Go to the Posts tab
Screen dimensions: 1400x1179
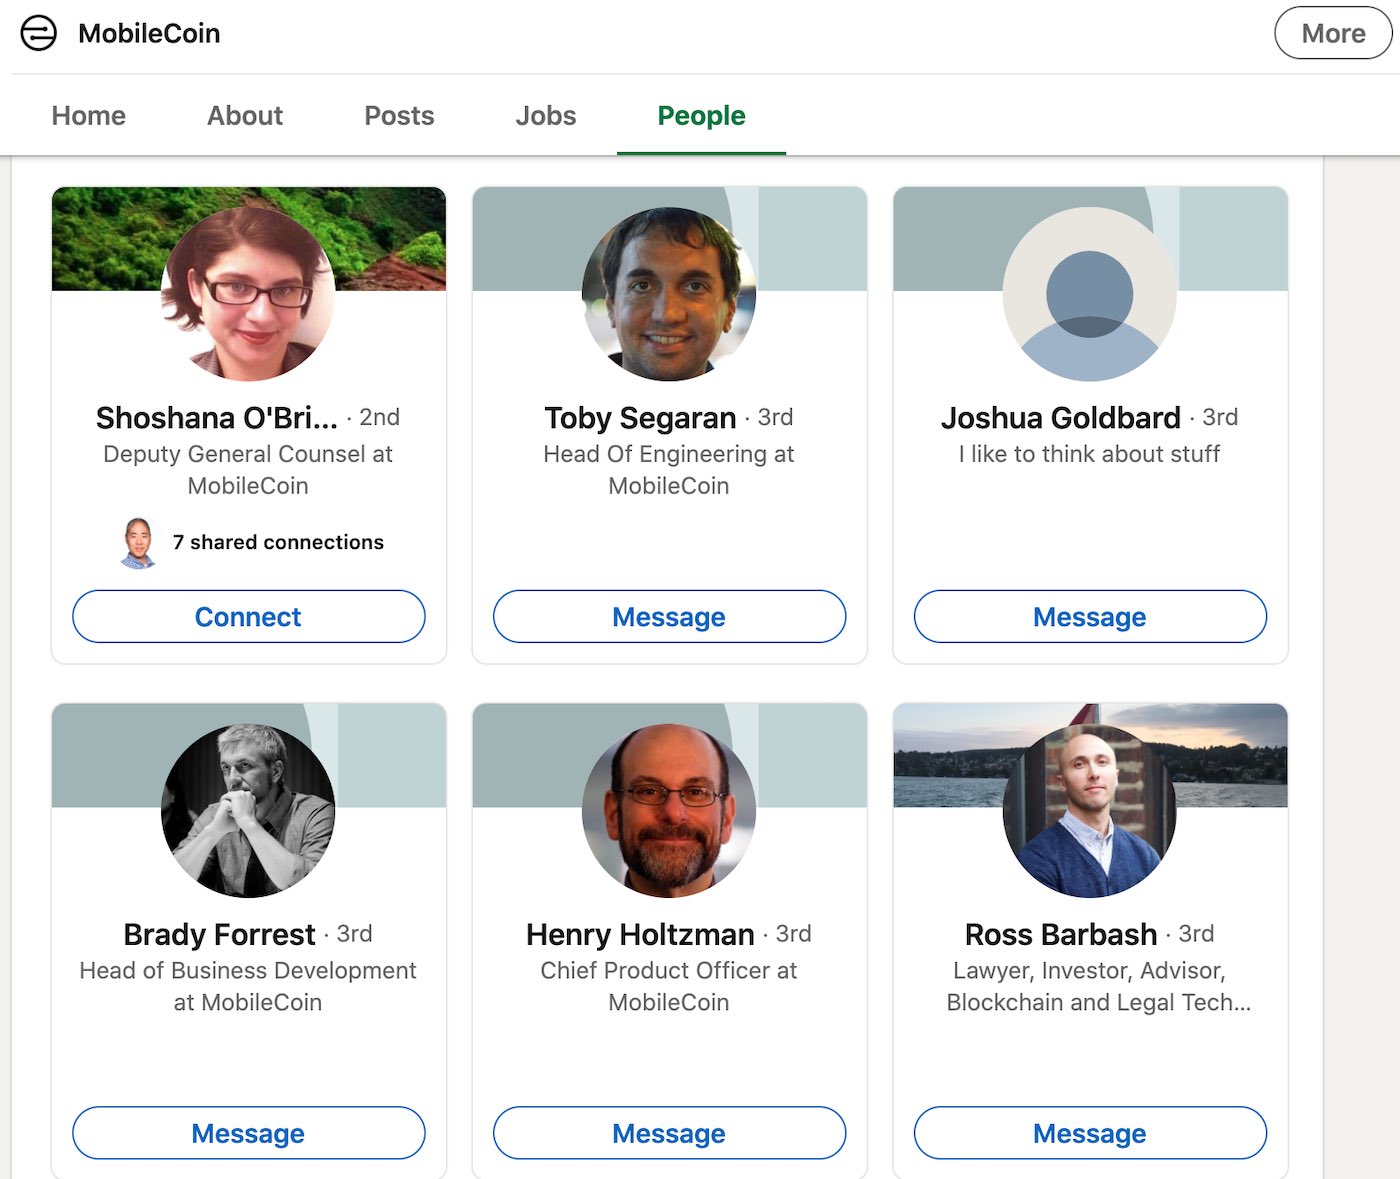point(399,116)
